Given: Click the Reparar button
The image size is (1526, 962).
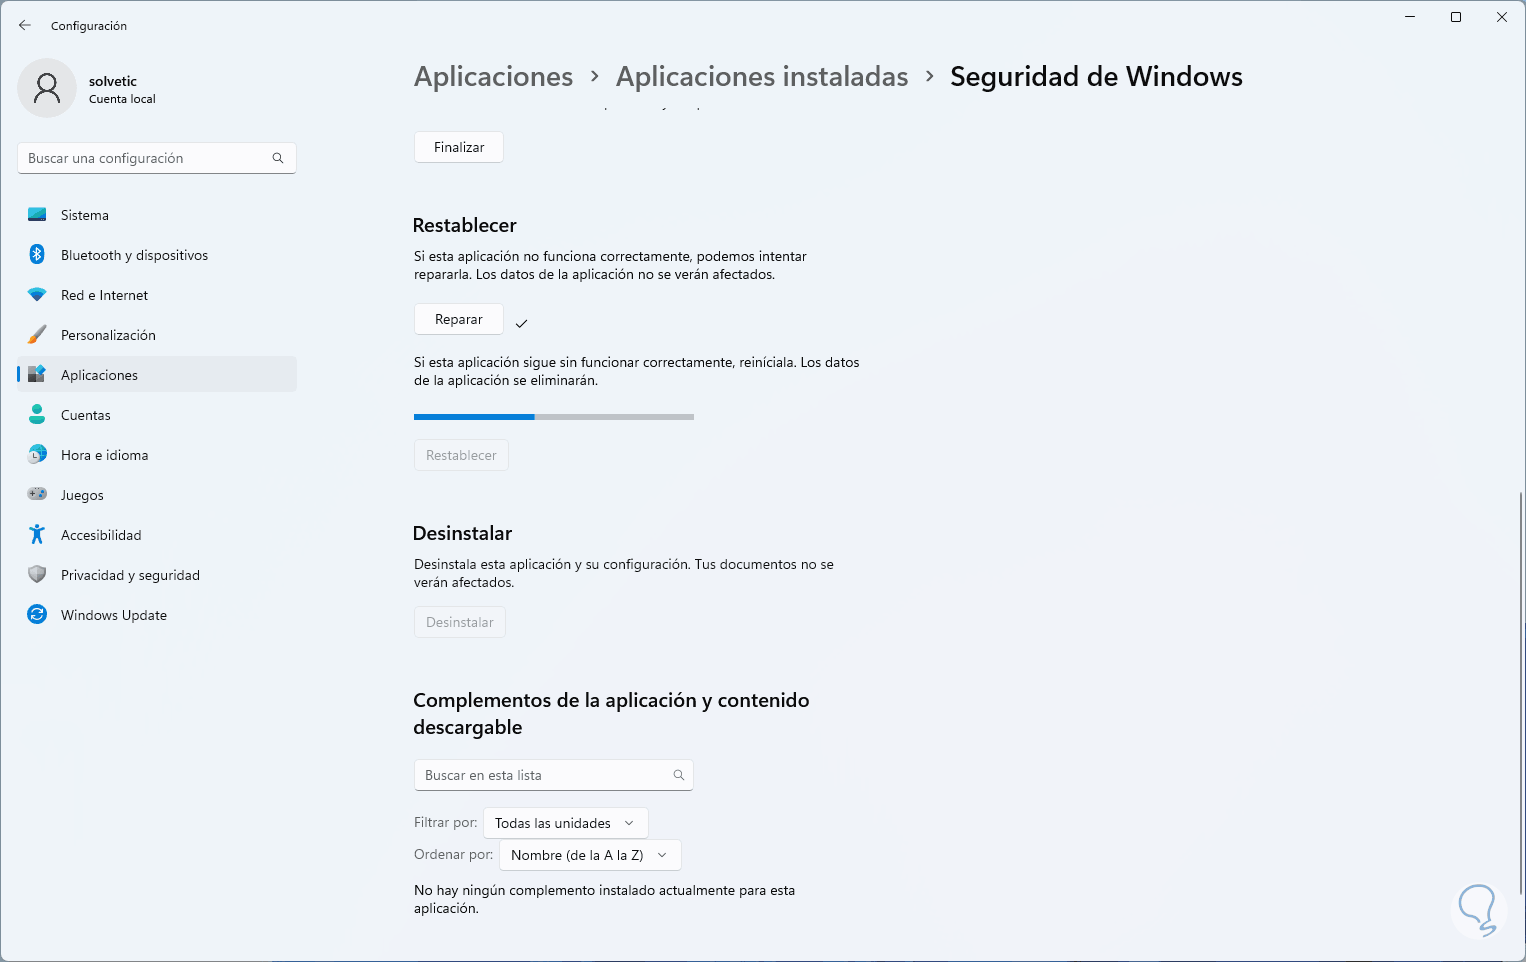Looking at the screenshot, I should coord(459,319).
